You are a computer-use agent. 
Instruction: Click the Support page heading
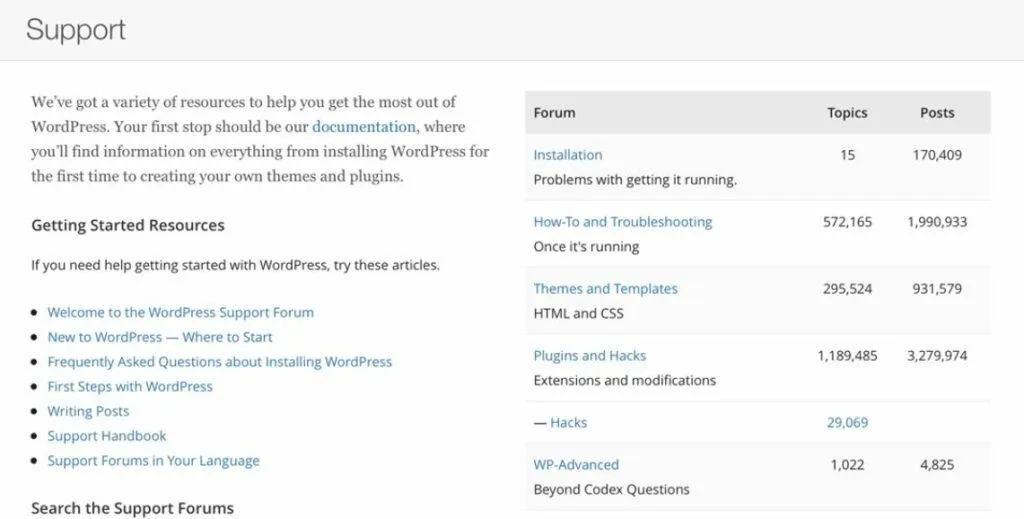tap(76, 31)
